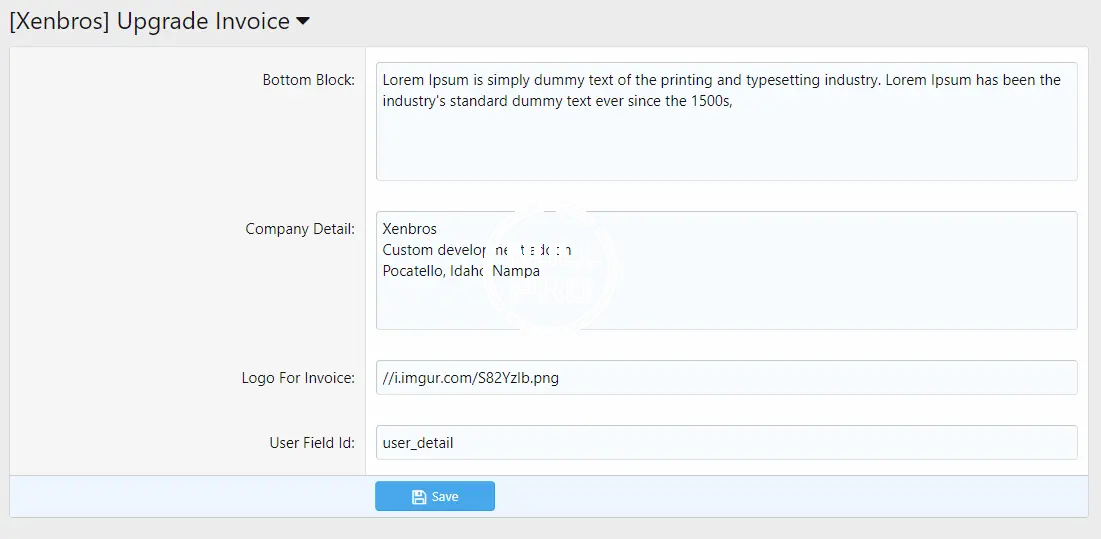This screenshot has width=1101, height=539.
Task: Click the circular watermark over Company Detail
Action: [x=553, y=268]
